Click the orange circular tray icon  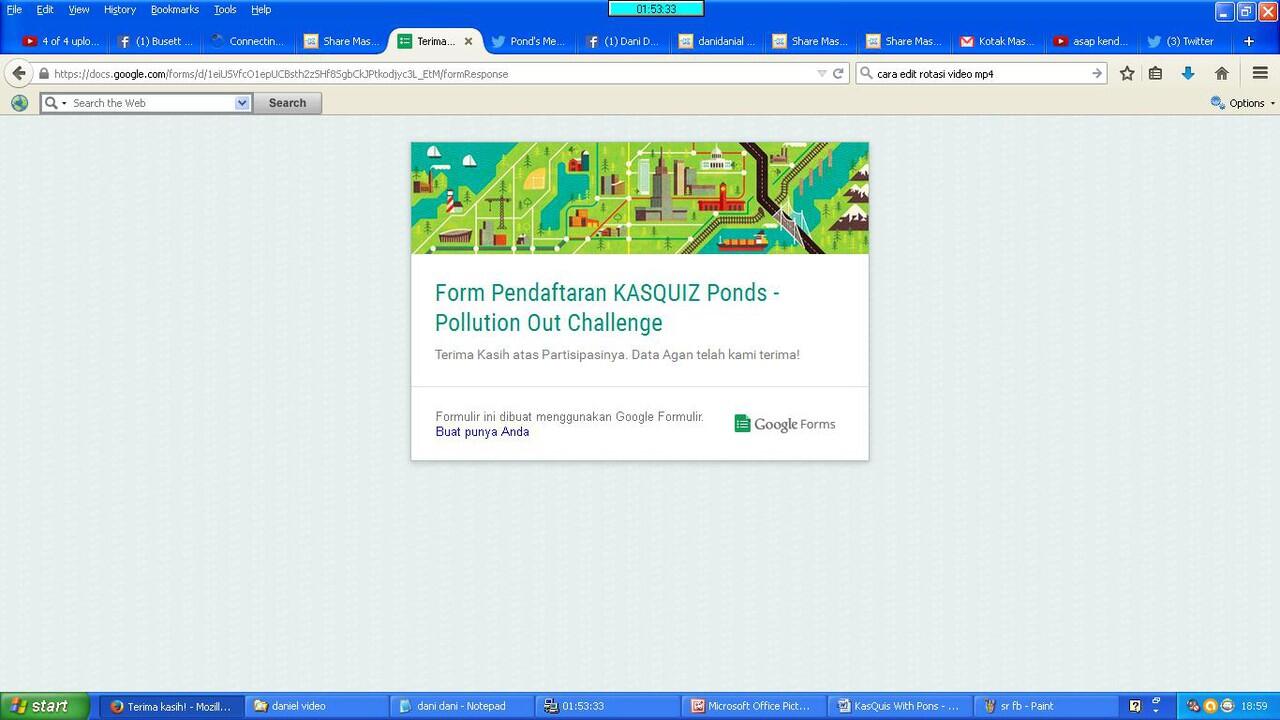click(1210, 706)
